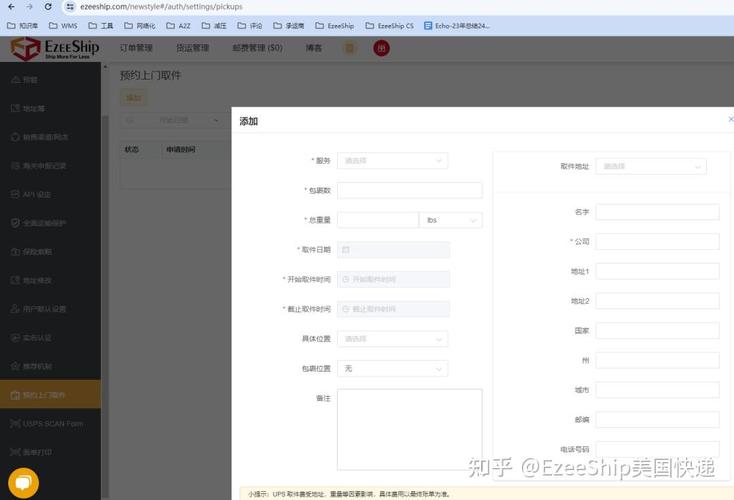Open the WMS bookmark folder

(x=63, y=26)
